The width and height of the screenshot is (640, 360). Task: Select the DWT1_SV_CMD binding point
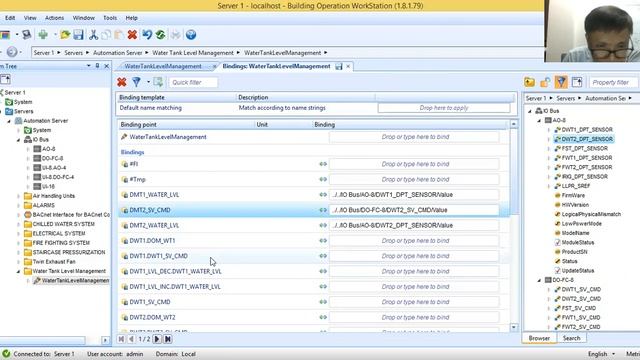tap(150, 302)
